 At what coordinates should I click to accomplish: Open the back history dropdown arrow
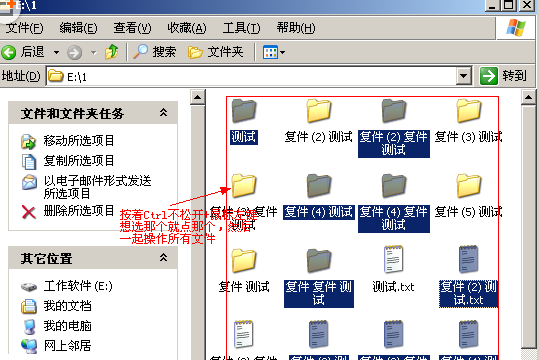(x=56, y=53)
